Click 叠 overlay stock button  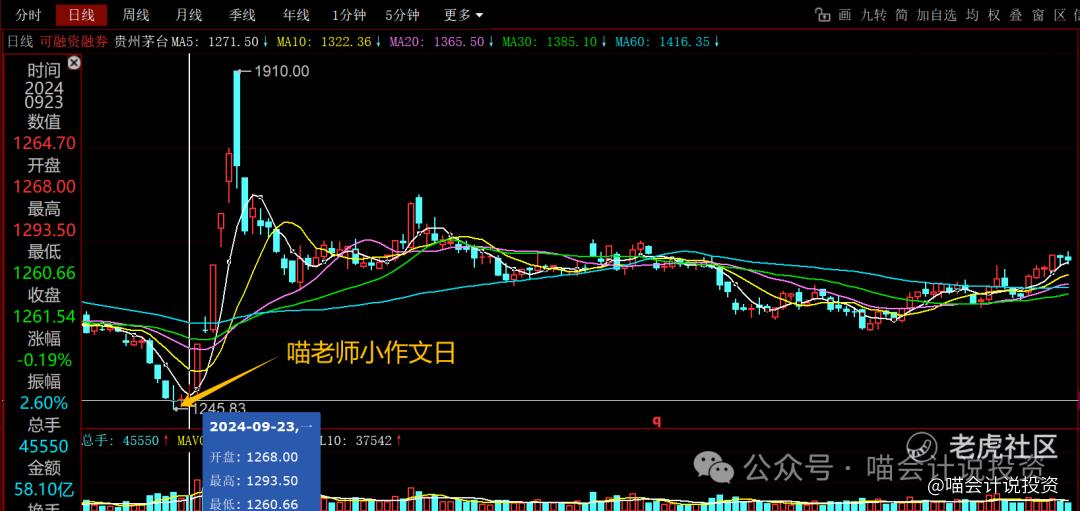[1016, 14]
